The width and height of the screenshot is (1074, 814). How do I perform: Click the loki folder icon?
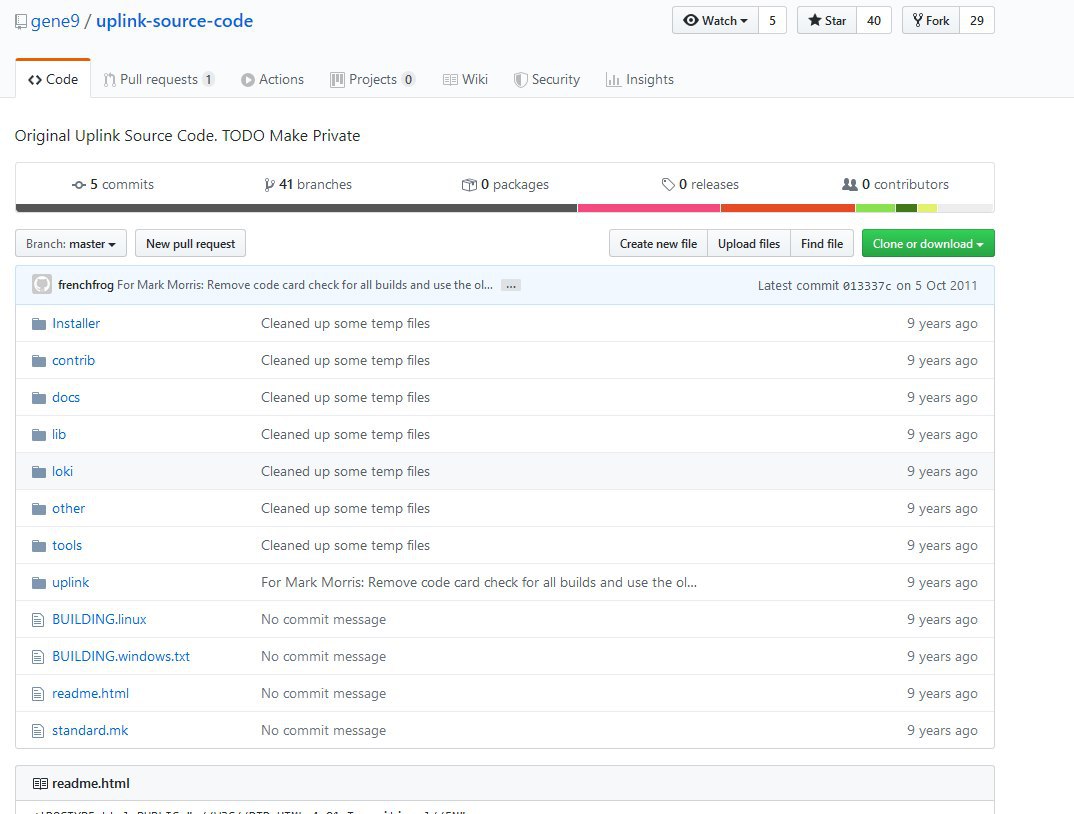tap(38, 471)
